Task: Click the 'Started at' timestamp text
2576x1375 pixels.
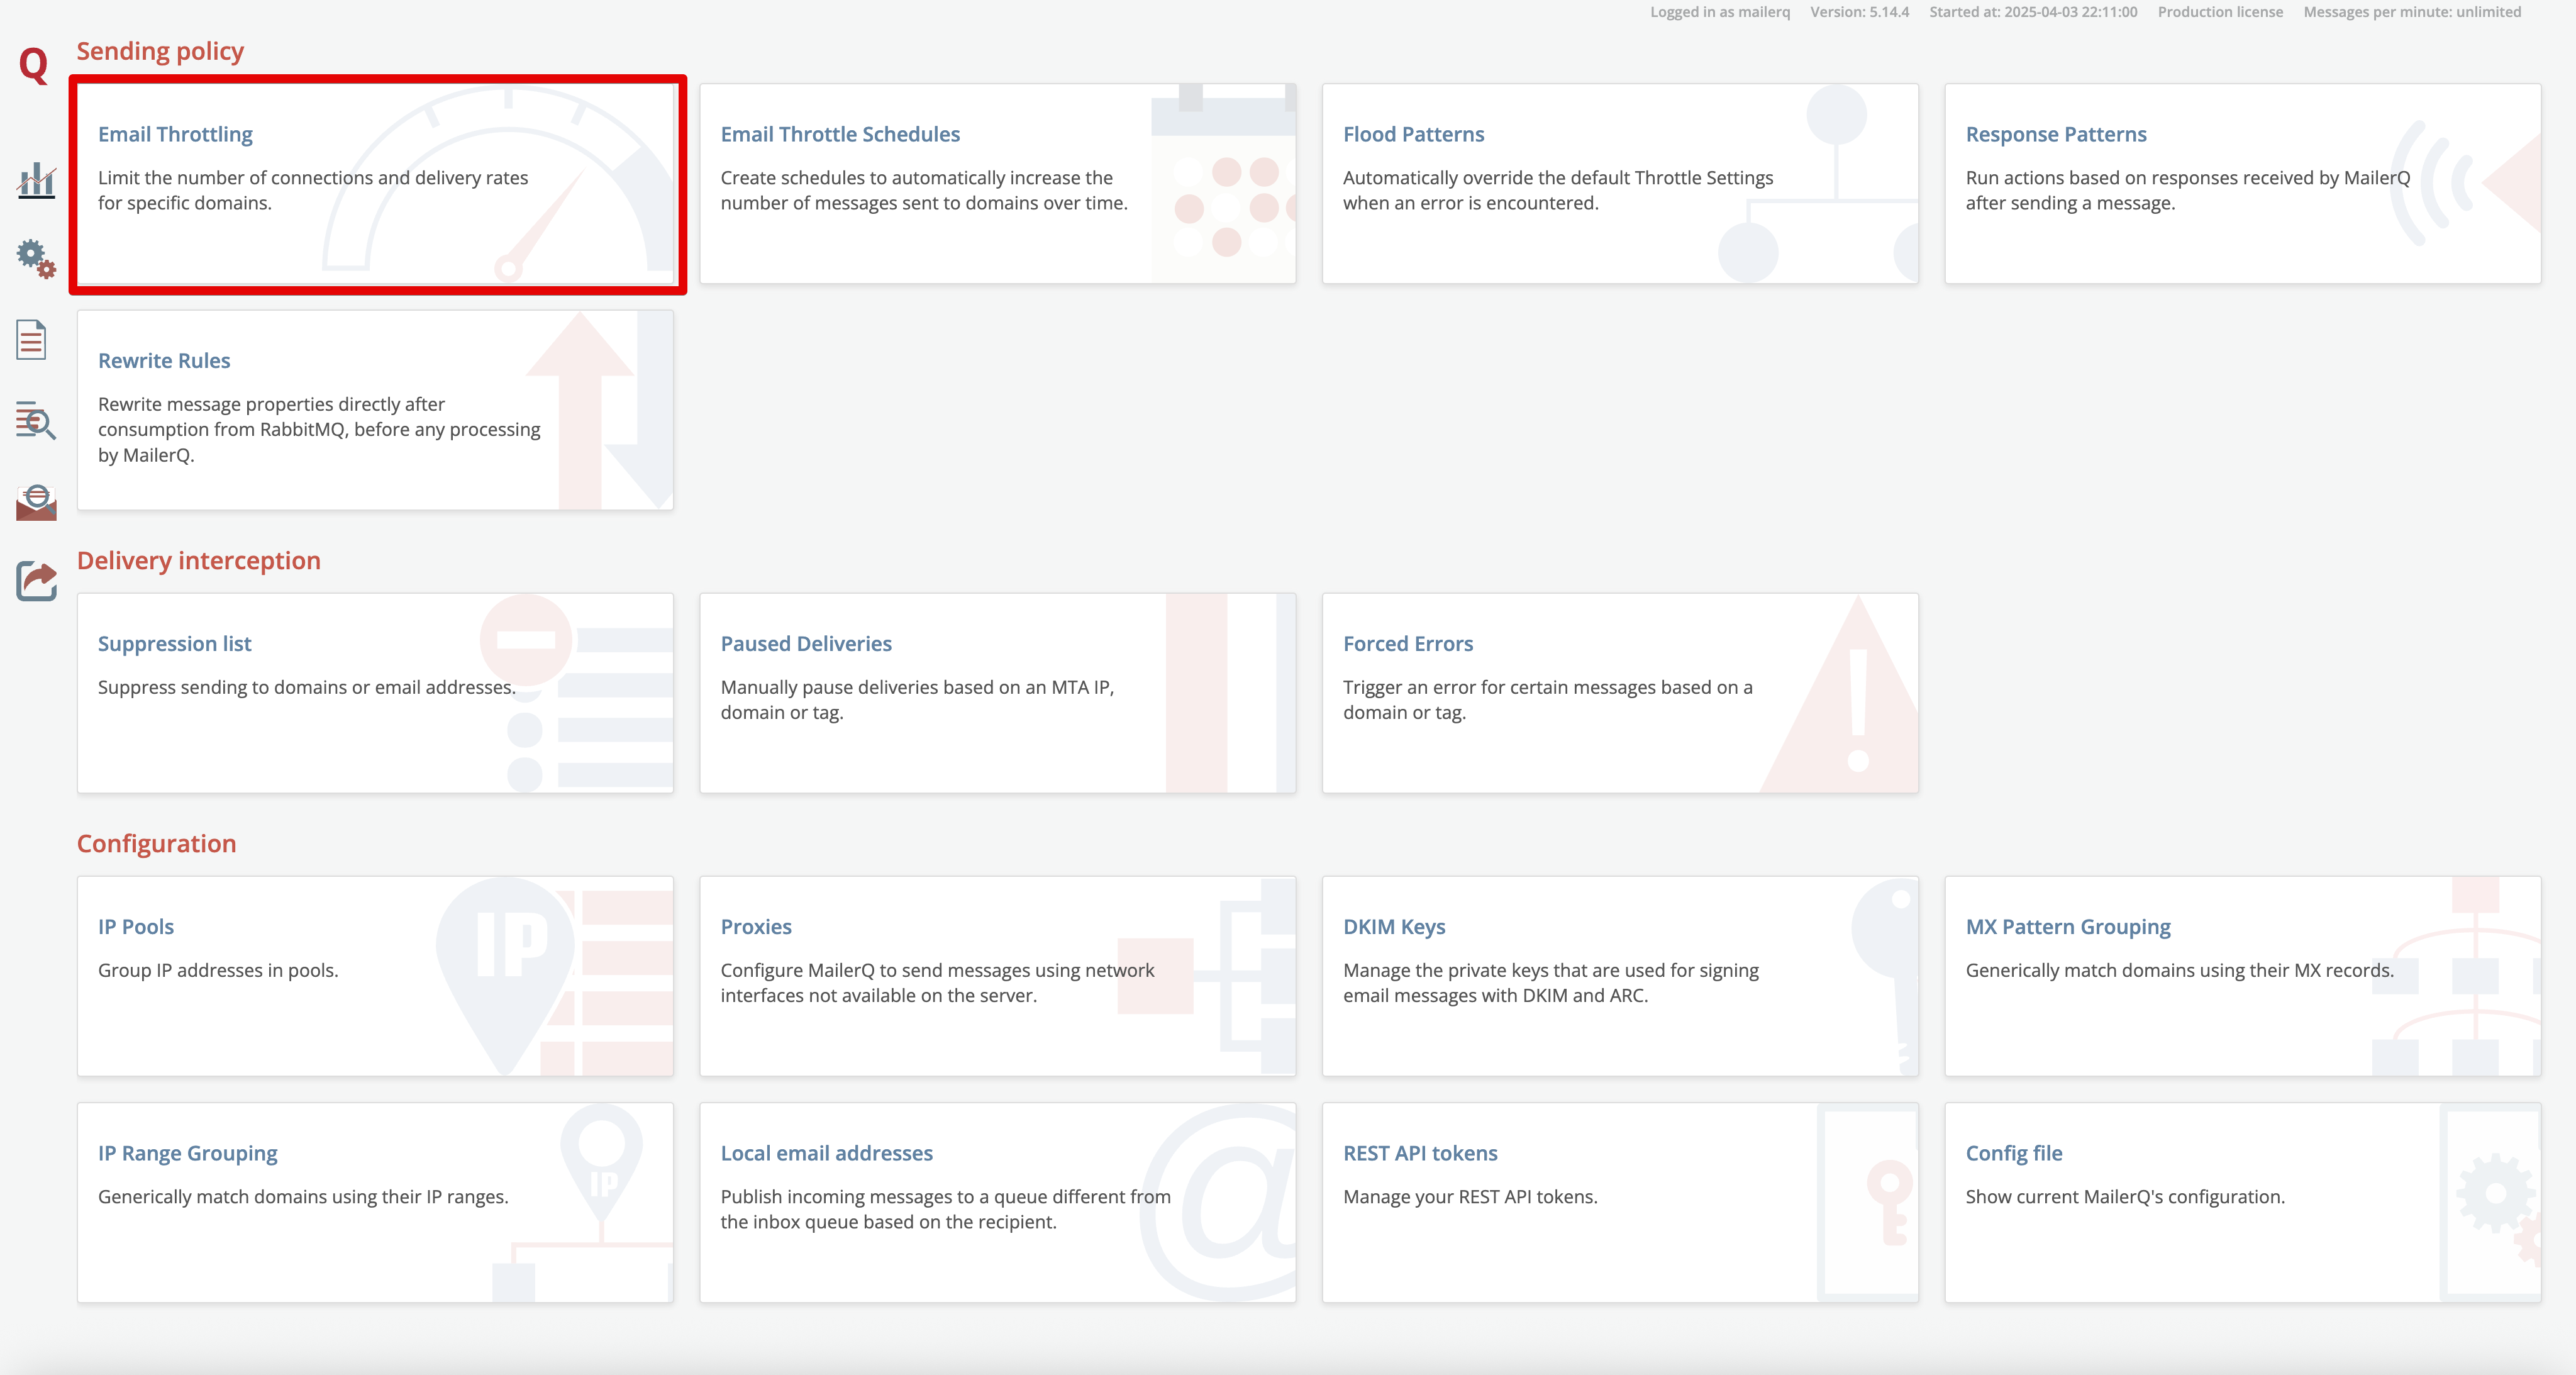Action: pyautogui.click(x=2033, y=12)
